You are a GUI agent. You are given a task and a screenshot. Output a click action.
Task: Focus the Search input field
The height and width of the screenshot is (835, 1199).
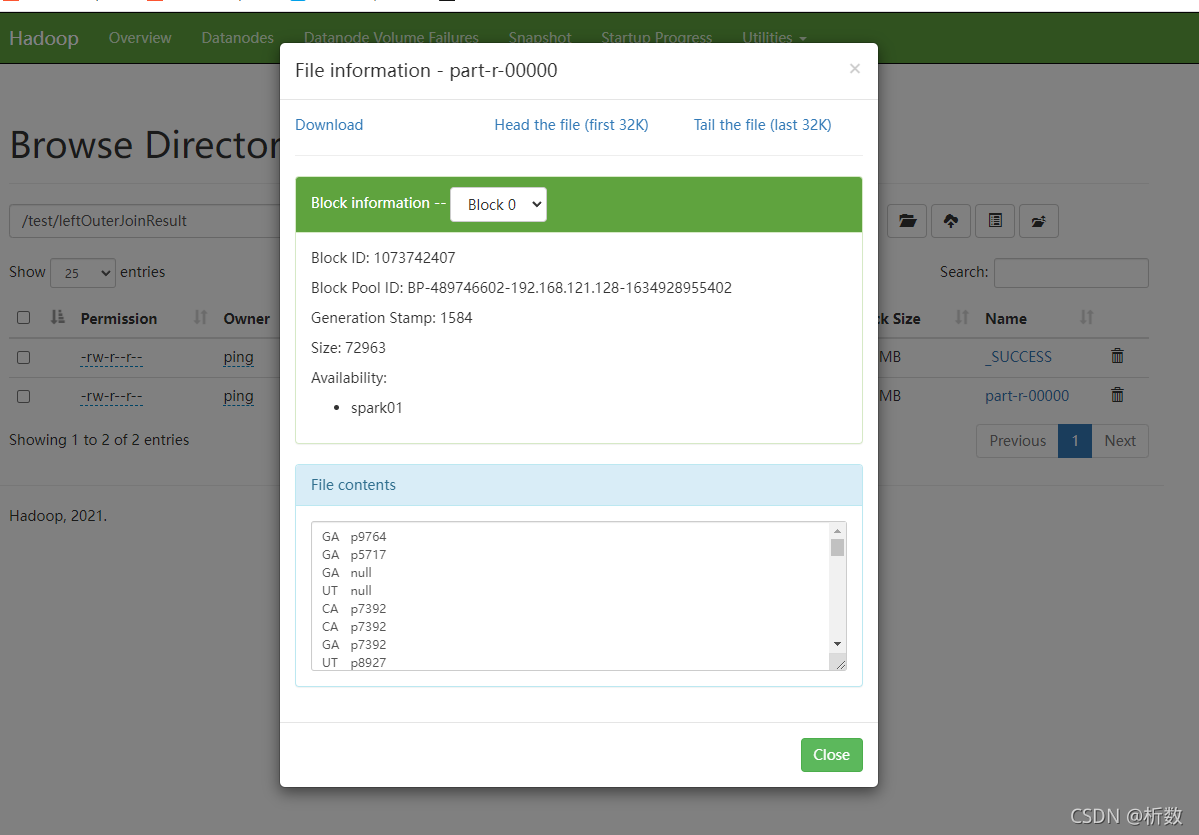tap(1071, 273)
